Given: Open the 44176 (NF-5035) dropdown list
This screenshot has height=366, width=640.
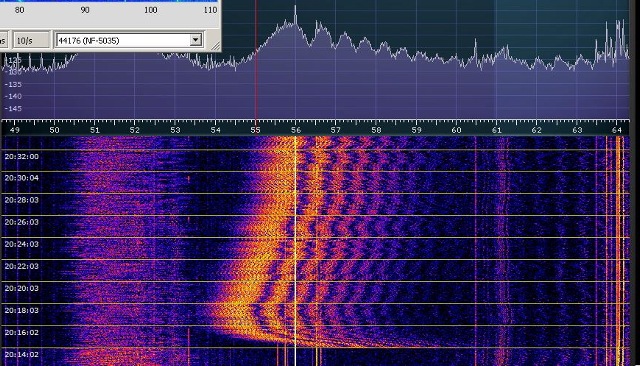Looking at the screenshot, I should point(196,40).
